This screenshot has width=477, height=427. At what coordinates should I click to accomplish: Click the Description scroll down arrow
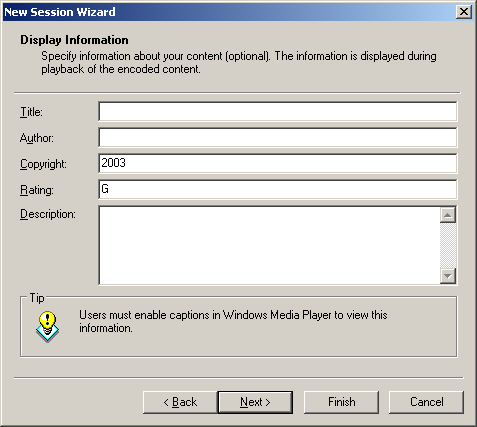click(448, 276)
